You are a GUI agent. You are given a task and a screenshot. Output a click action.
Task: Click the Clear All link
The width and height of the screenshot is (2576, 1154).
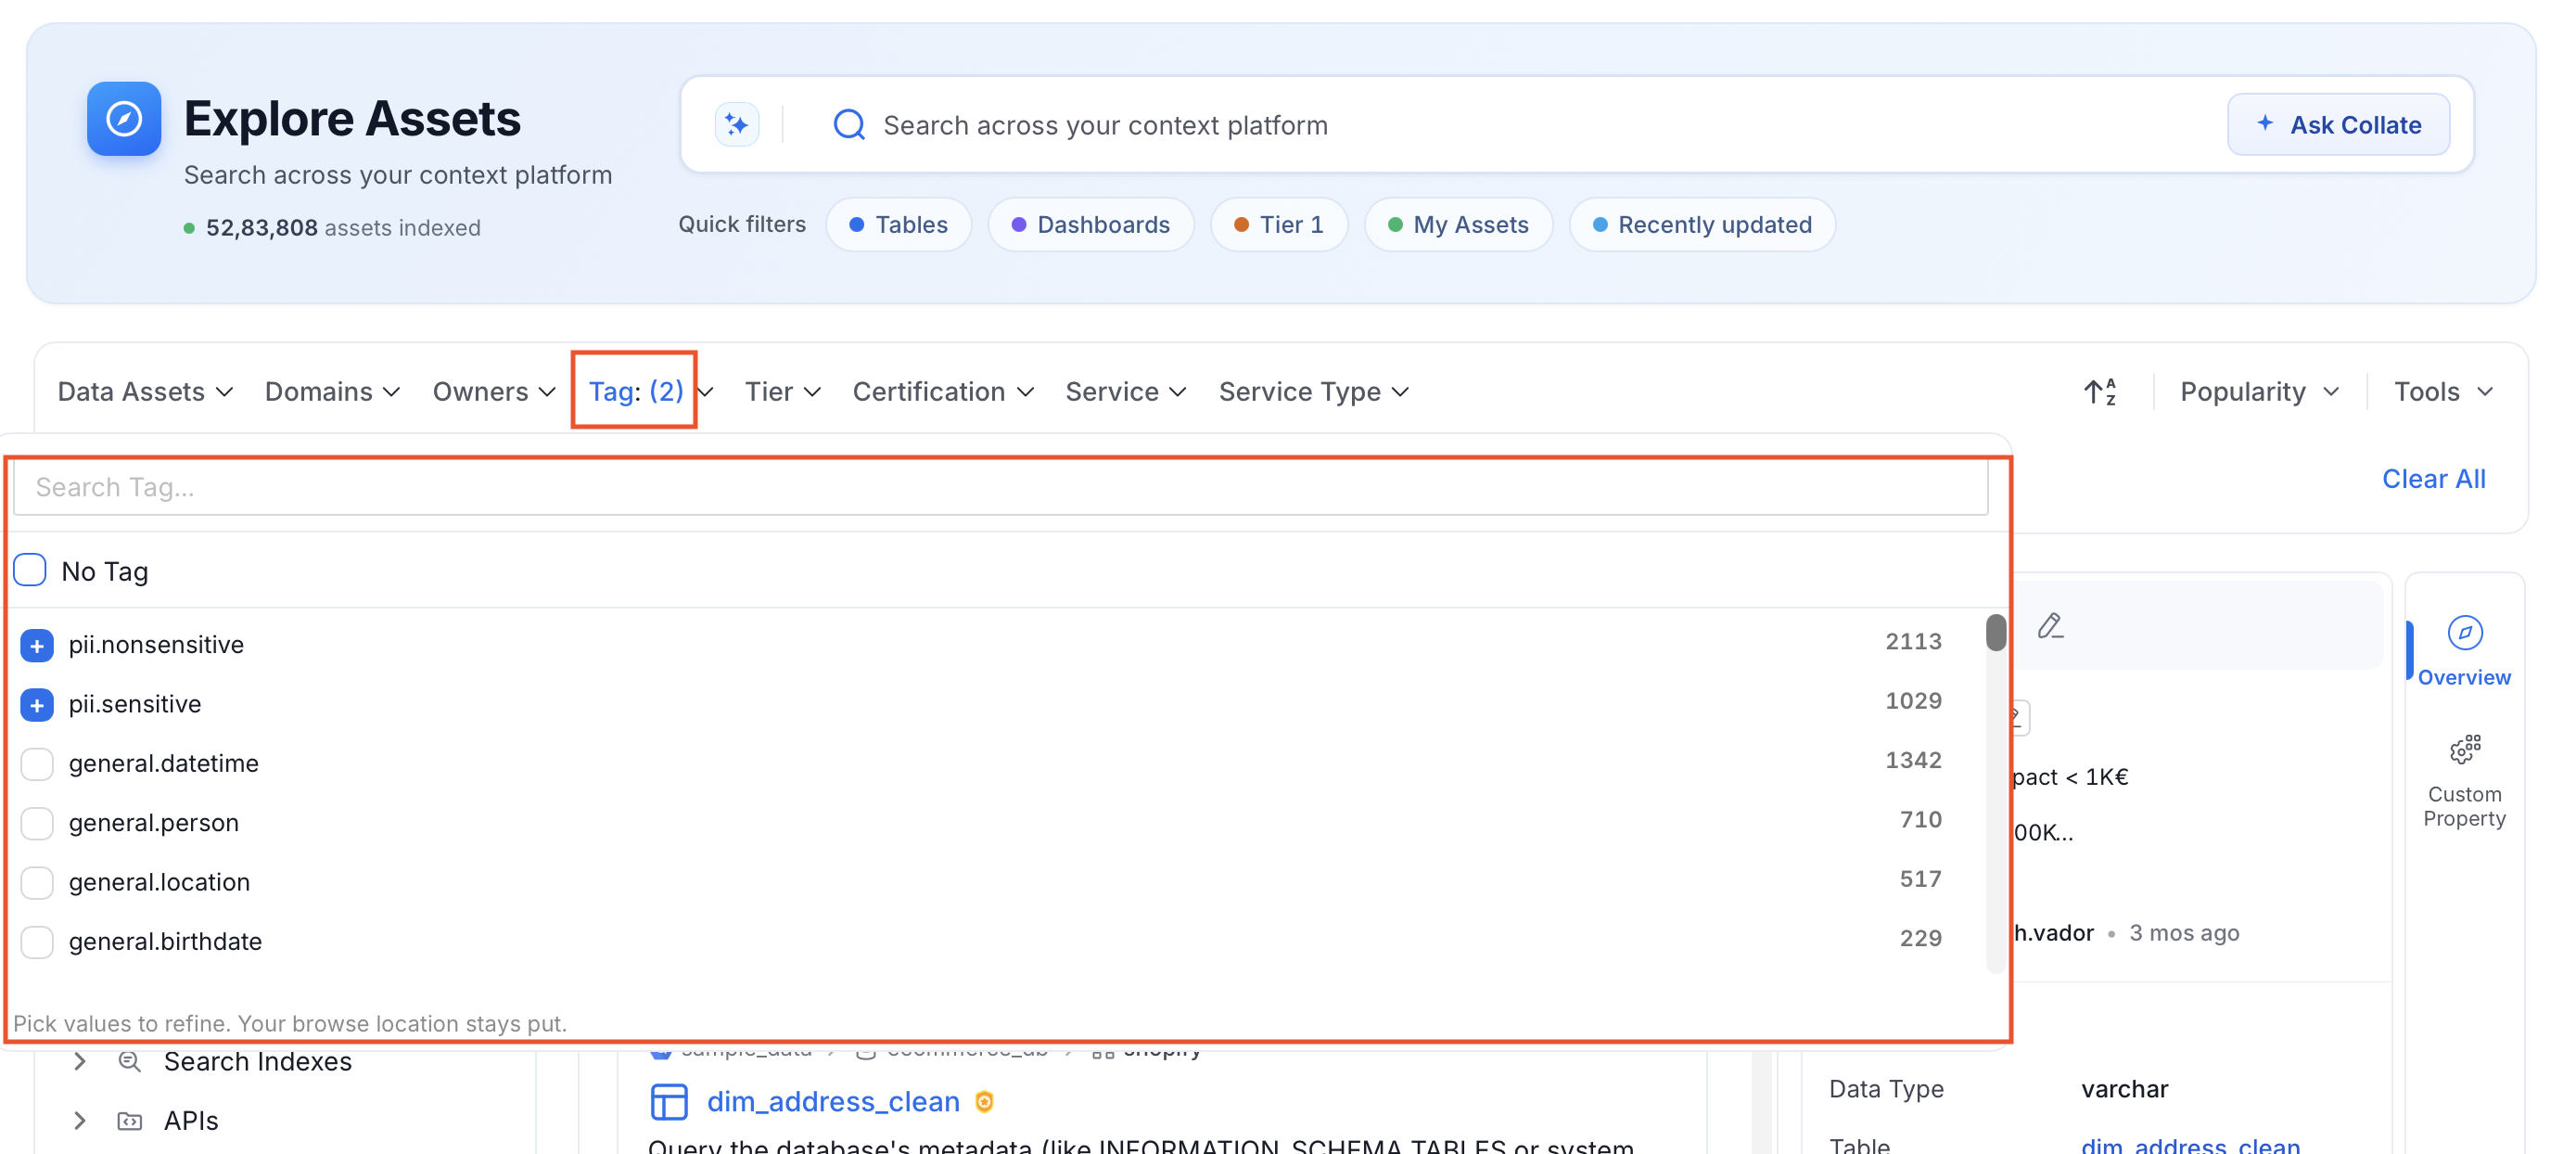tap(2433, 479)
